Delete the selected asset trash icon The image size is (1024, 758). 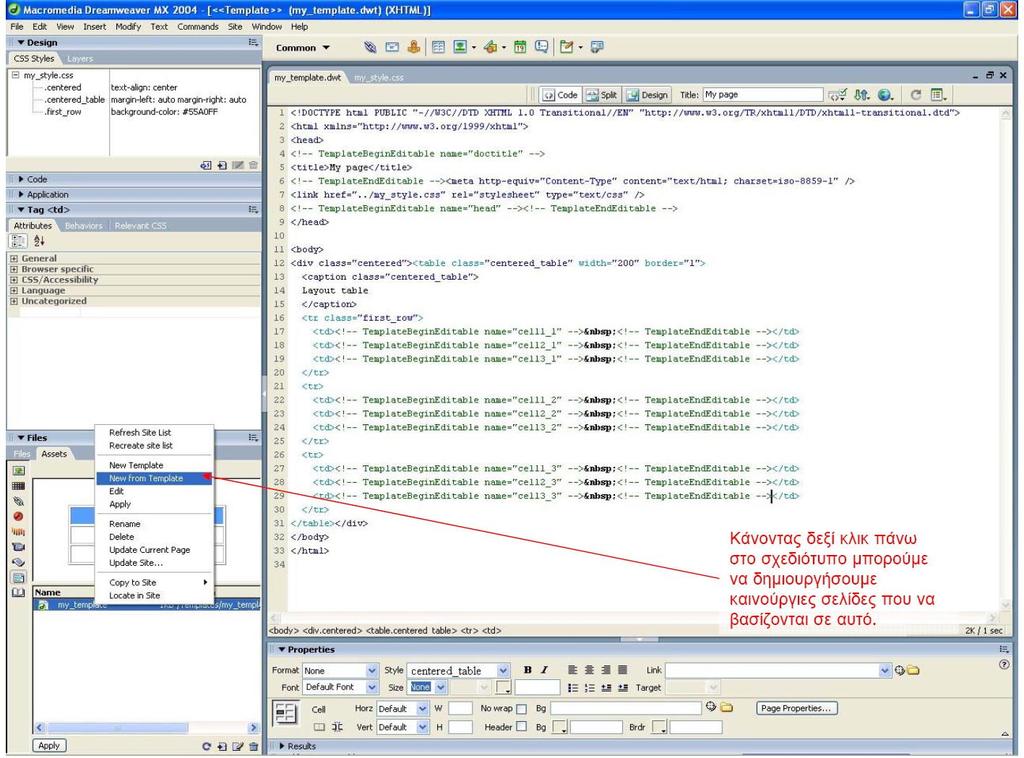253,746
